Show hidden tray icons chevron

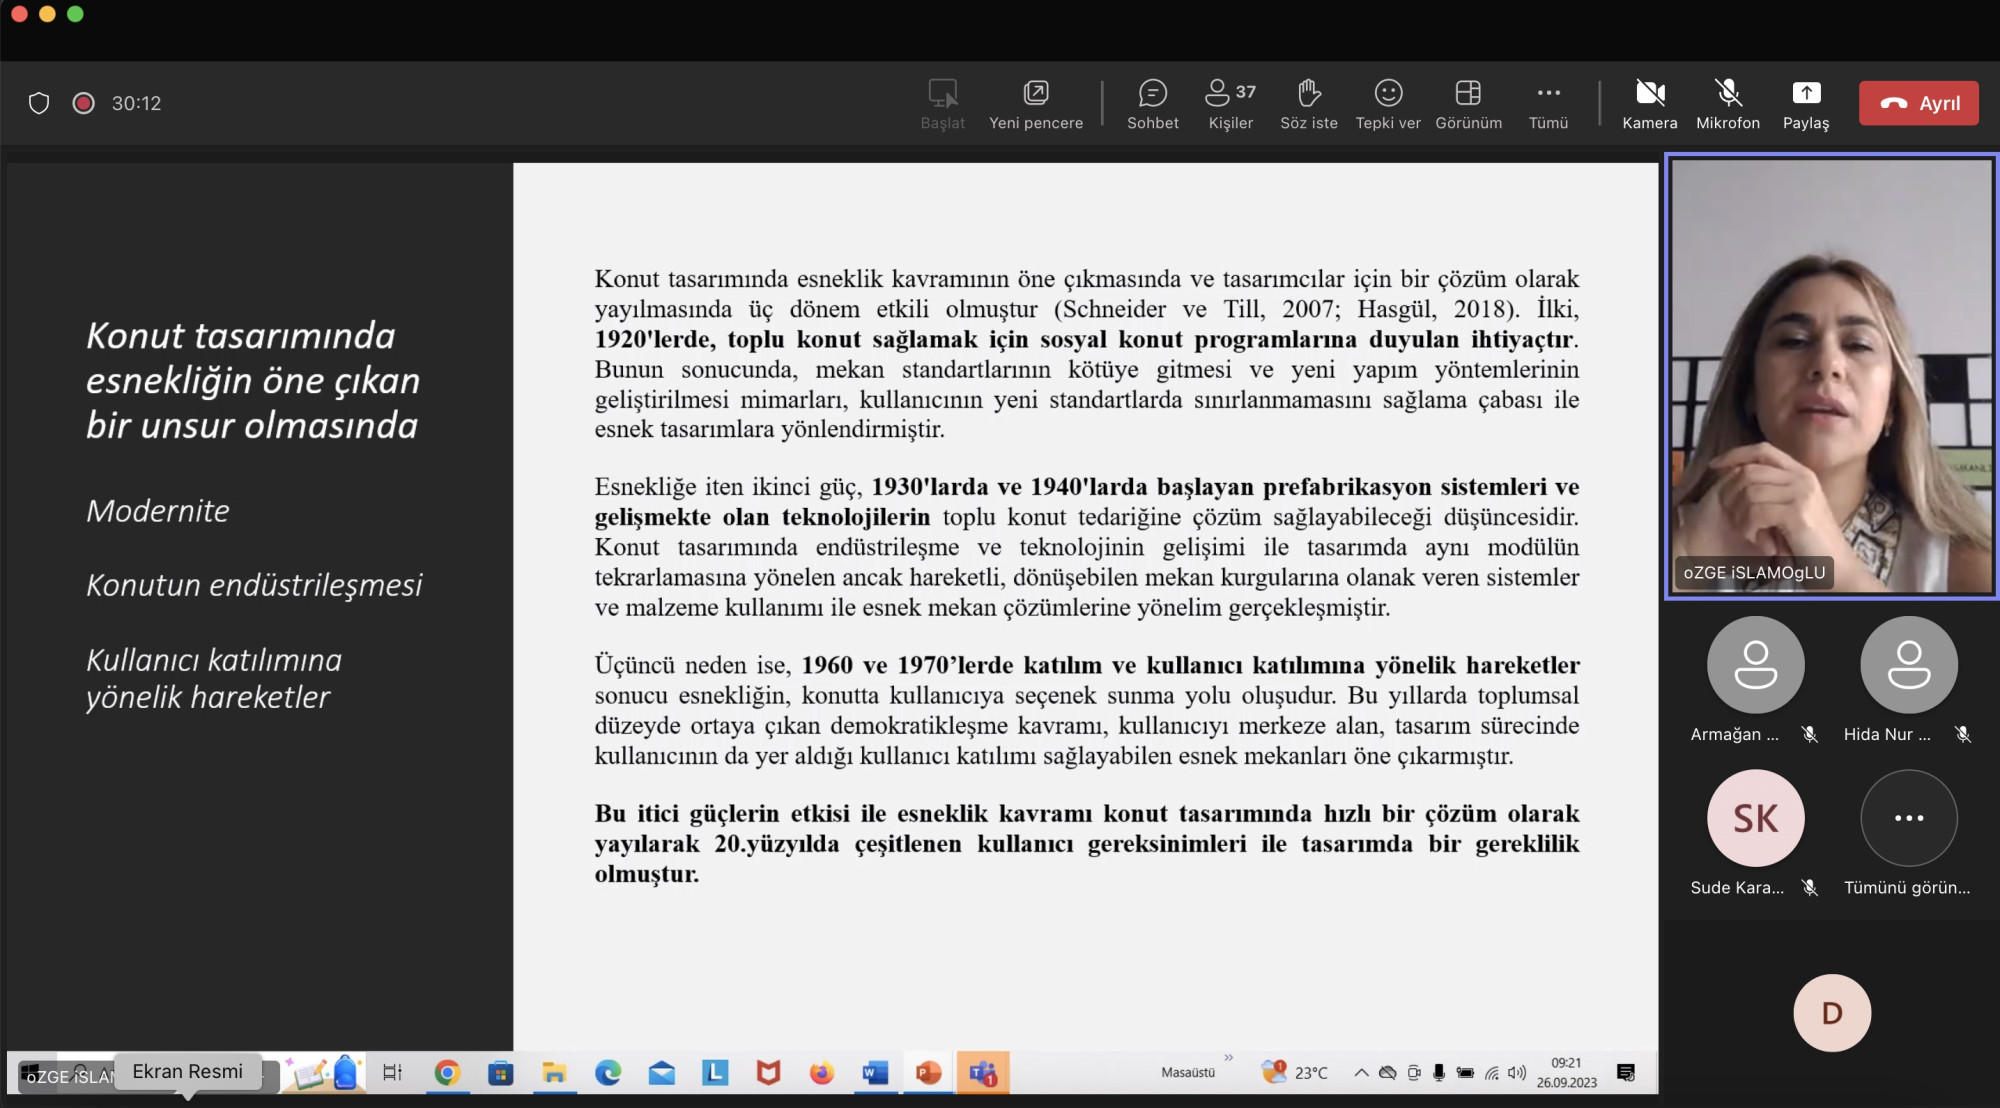pos(1361,1073)
